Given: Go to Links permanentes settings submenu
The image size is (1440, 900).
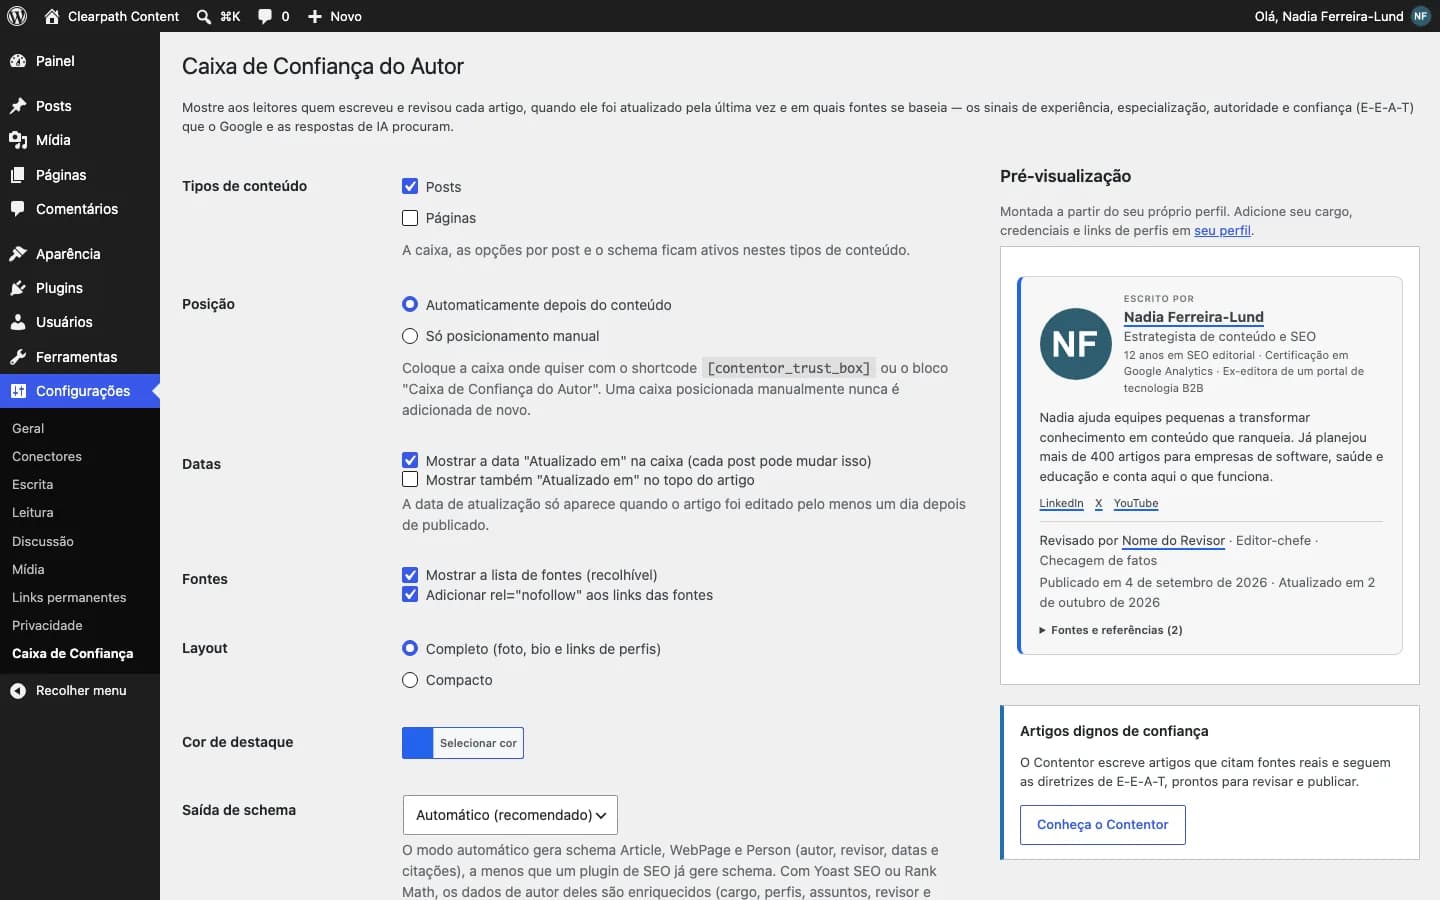Looking at the screenshot, I should pos(69,597).
